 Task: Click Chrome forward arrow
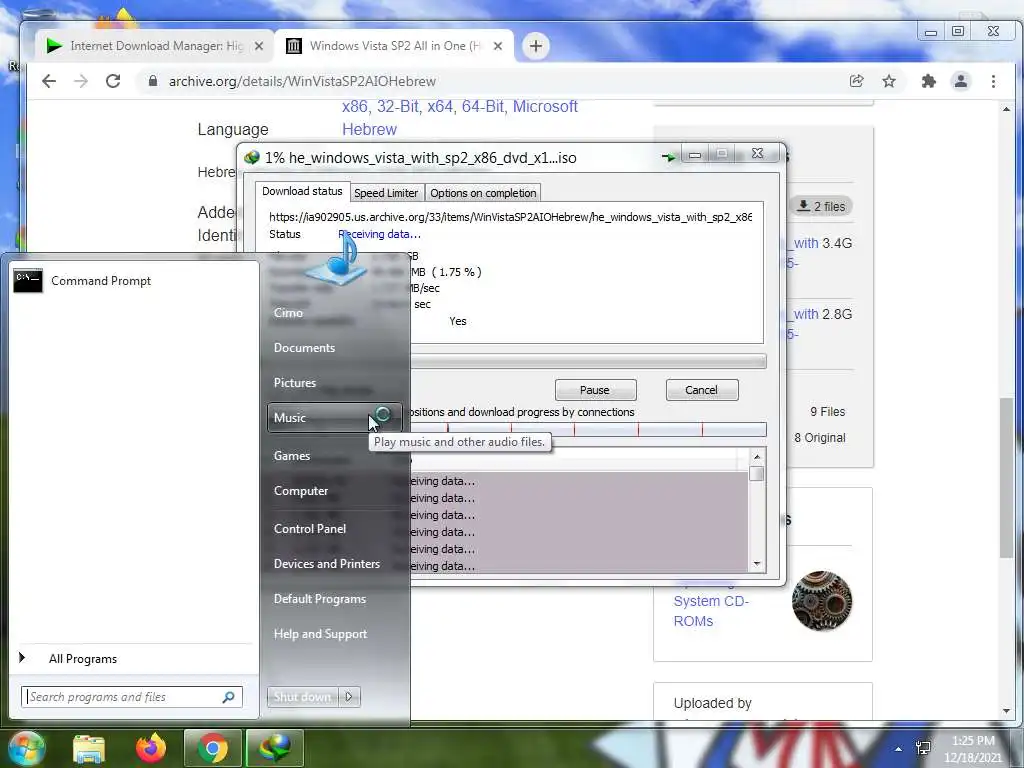pos(81,81)
